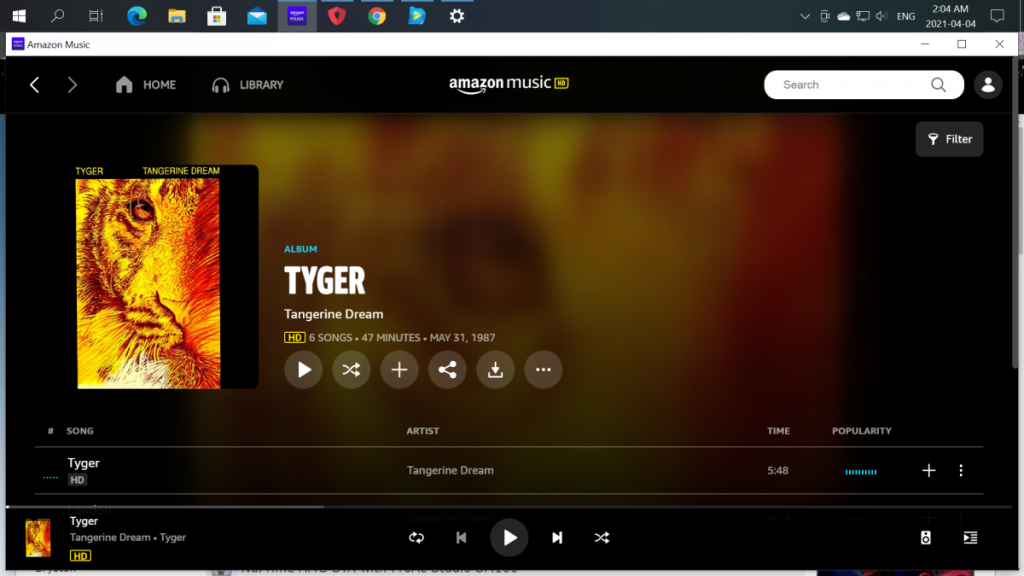Open Mail app from taskbar

click(x=257, y=16)
